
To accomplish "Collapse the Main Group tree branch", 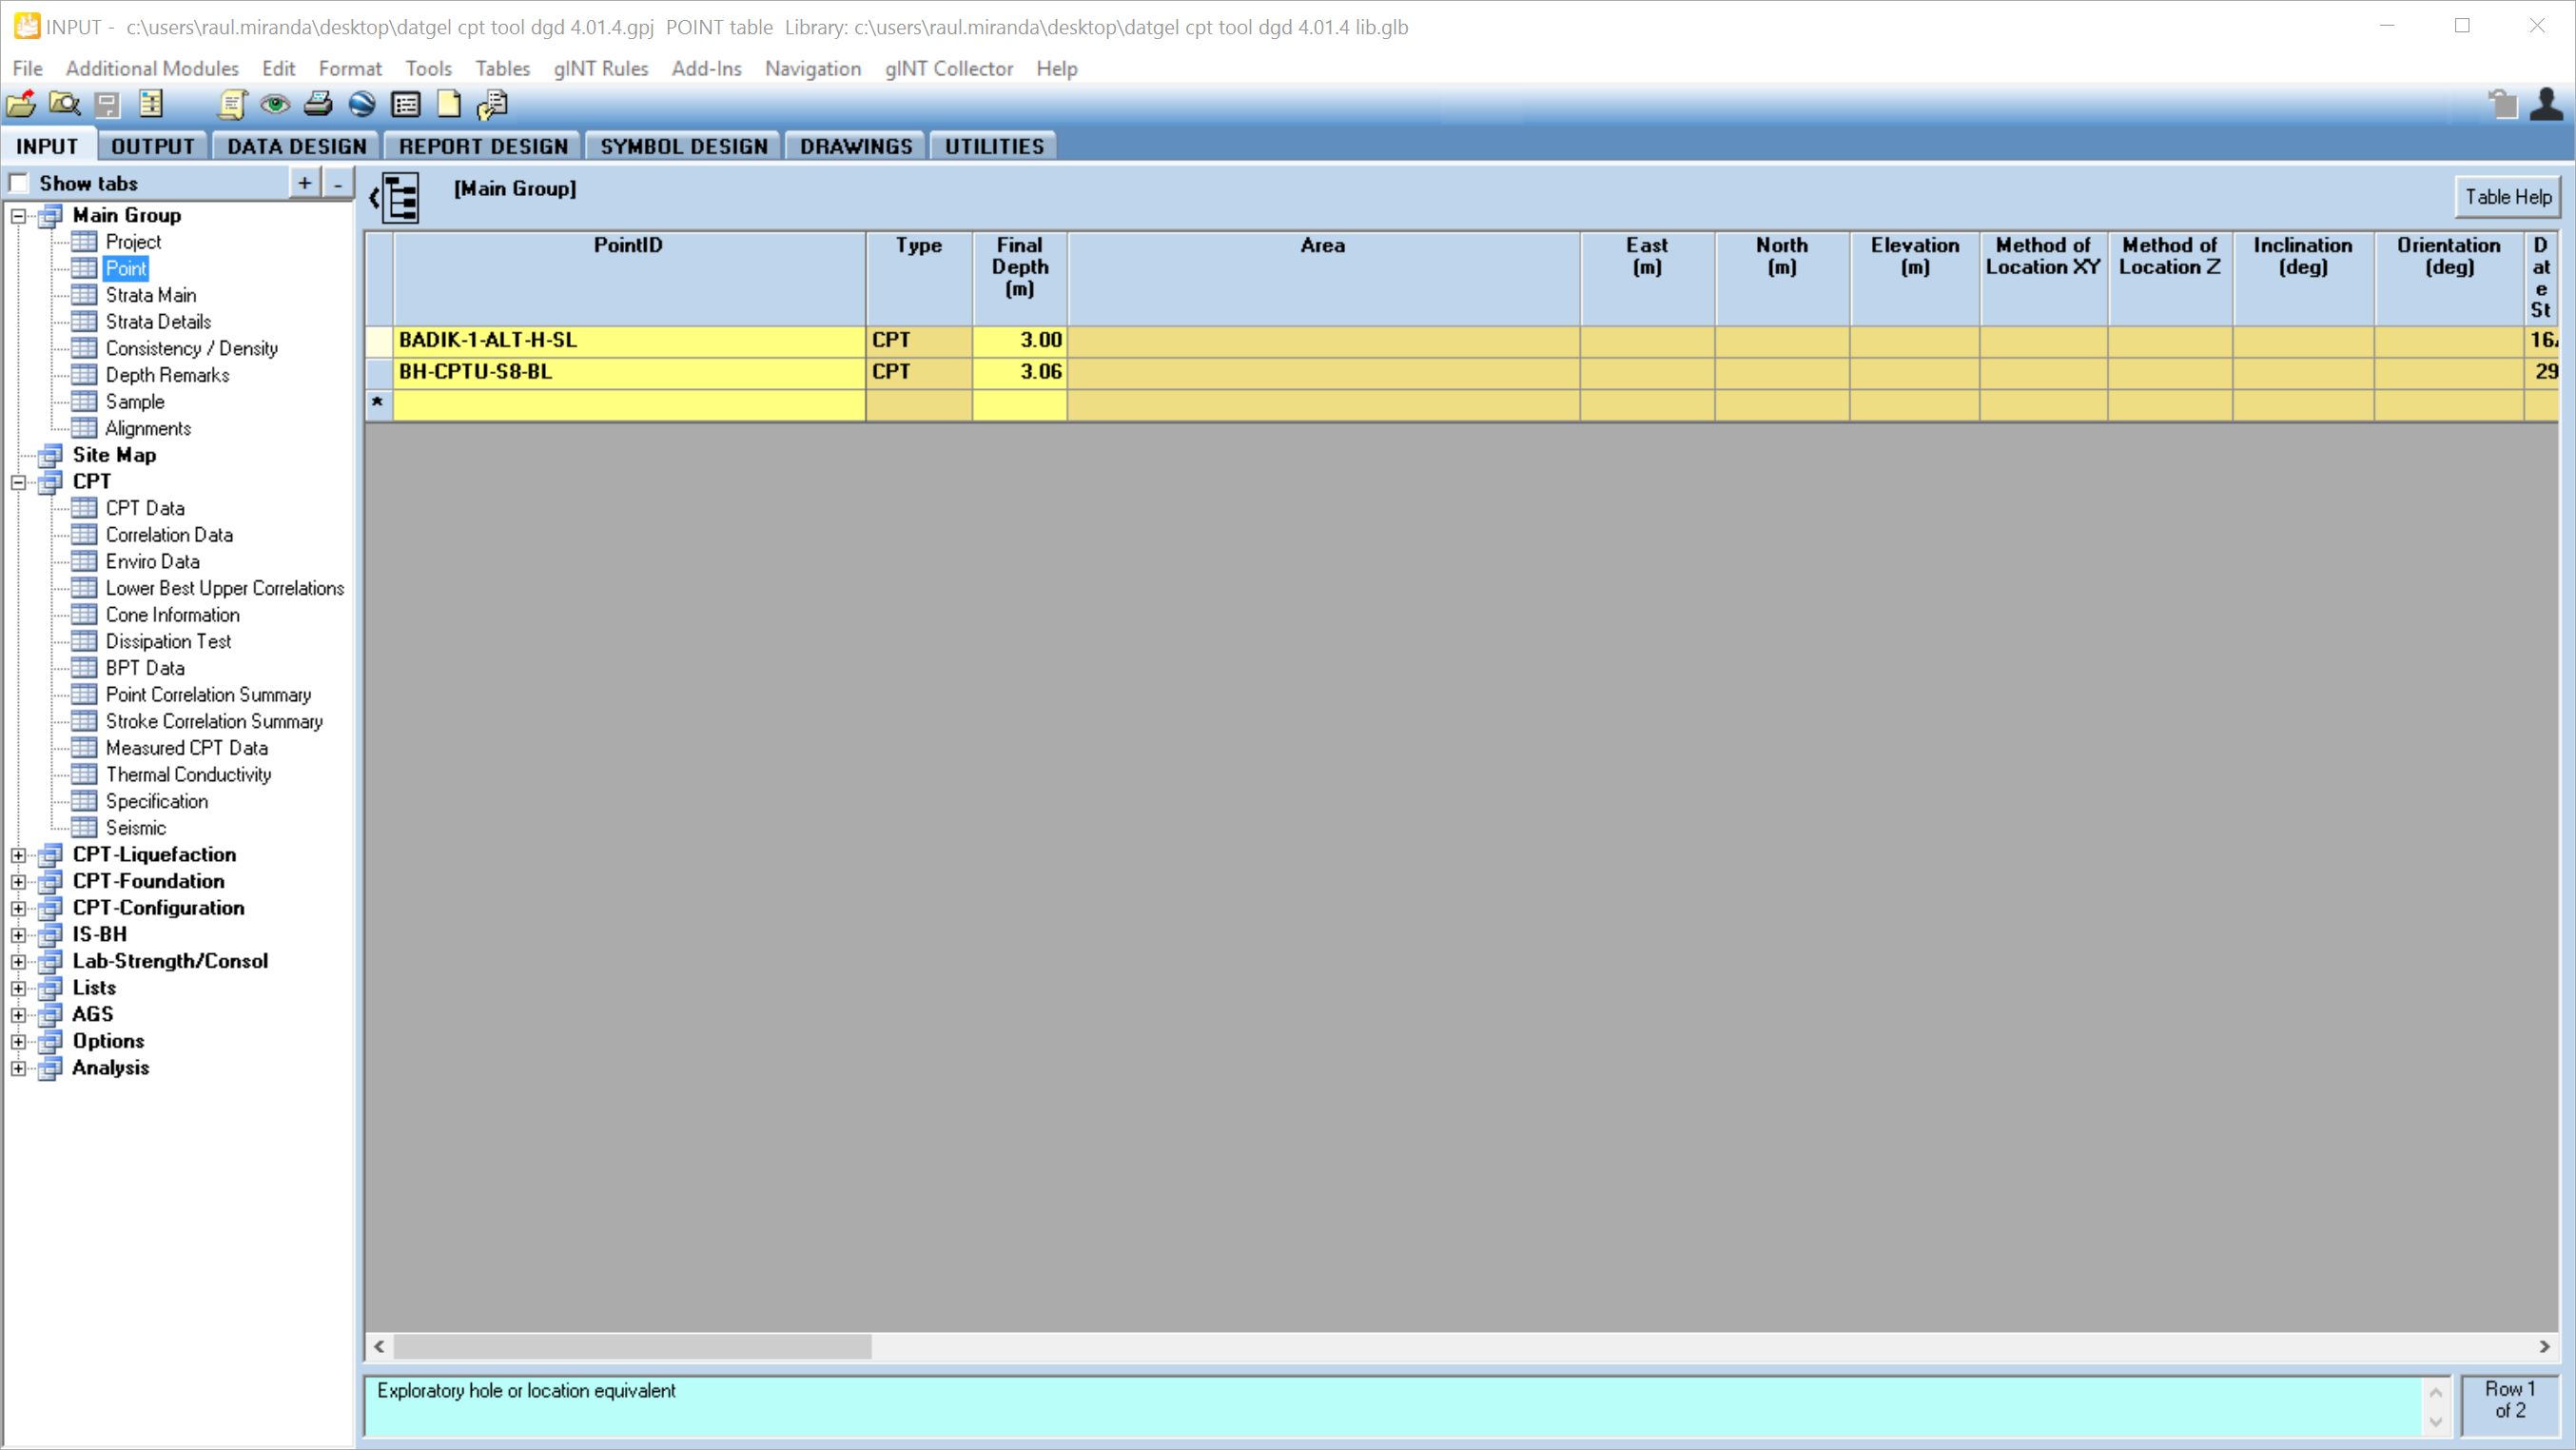I will tap(18, 214).
